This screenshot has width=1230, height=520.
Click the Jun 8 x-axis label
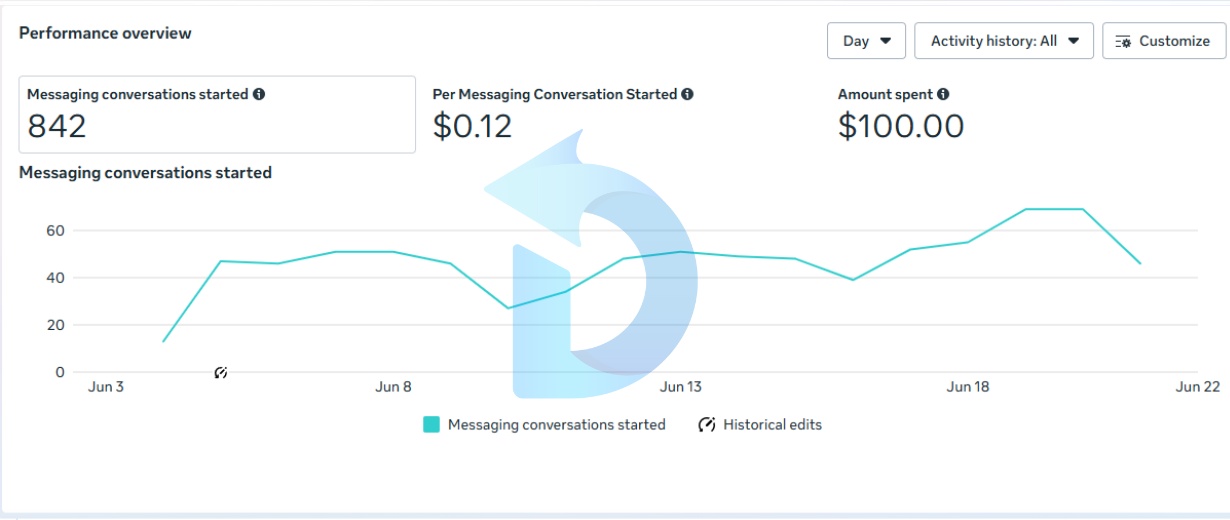pos(393,387)
